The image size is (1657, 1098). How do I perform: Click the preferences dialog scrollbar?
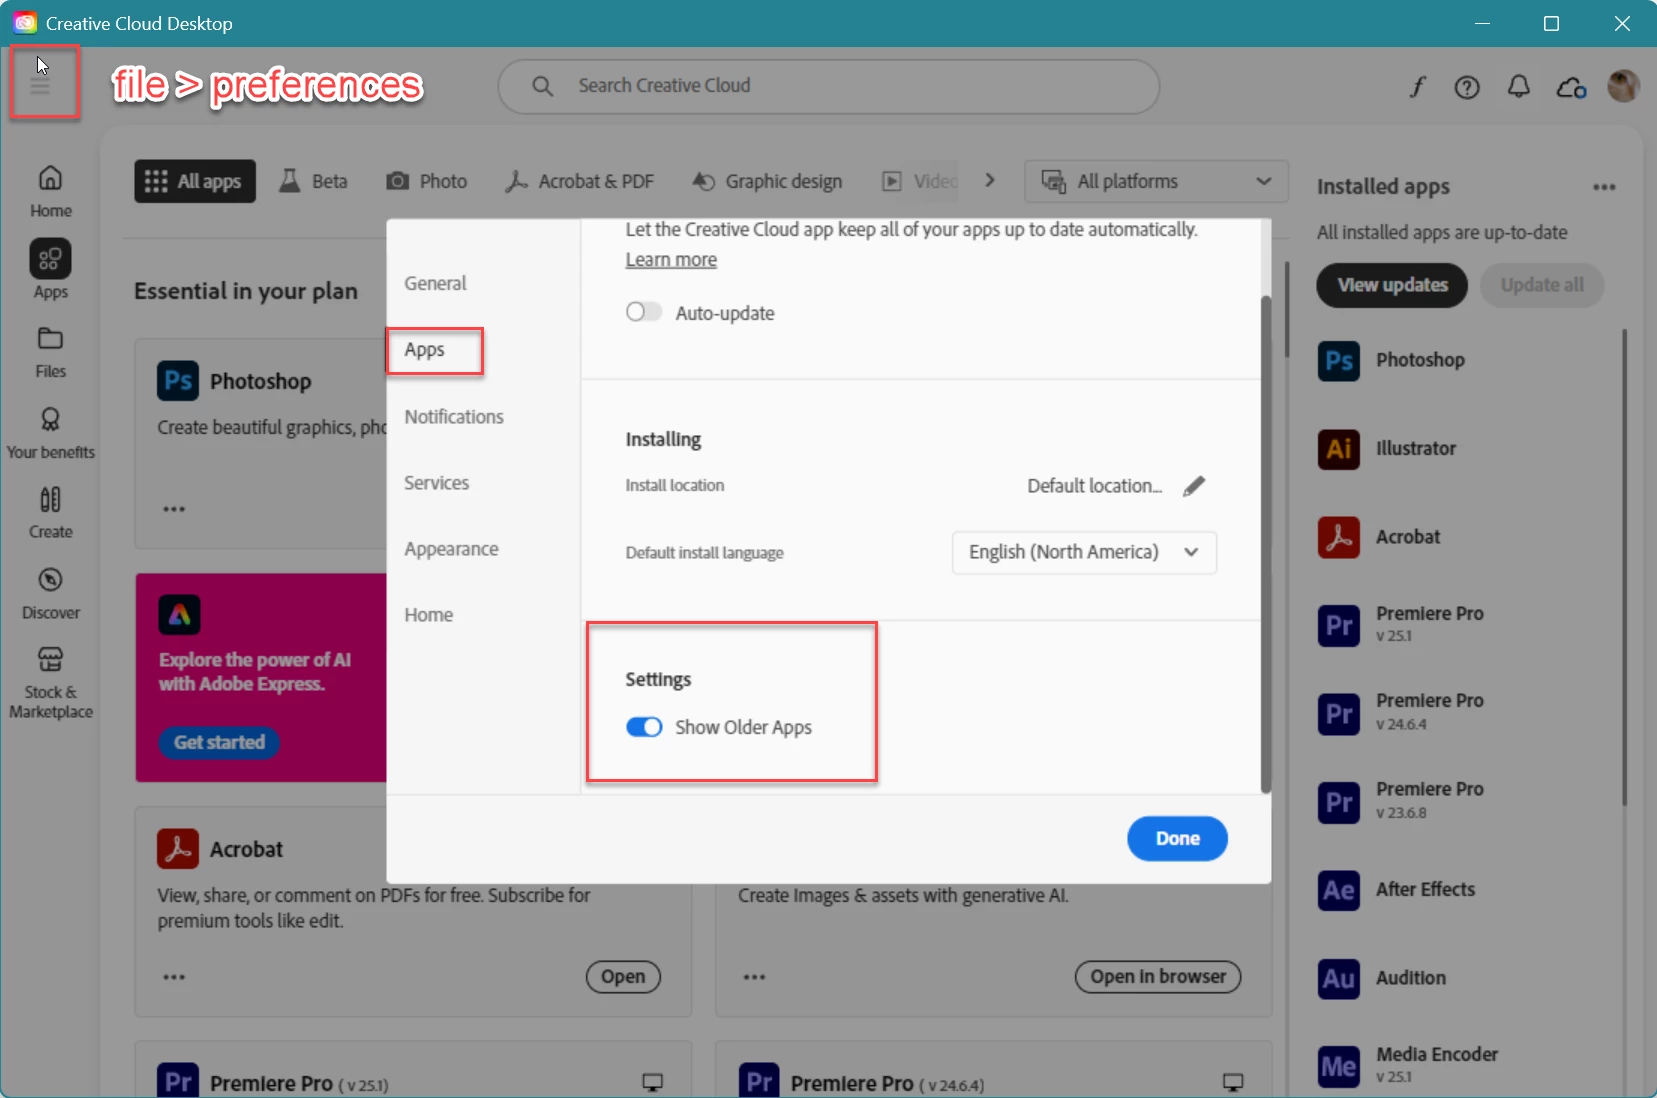point(1265,544)
